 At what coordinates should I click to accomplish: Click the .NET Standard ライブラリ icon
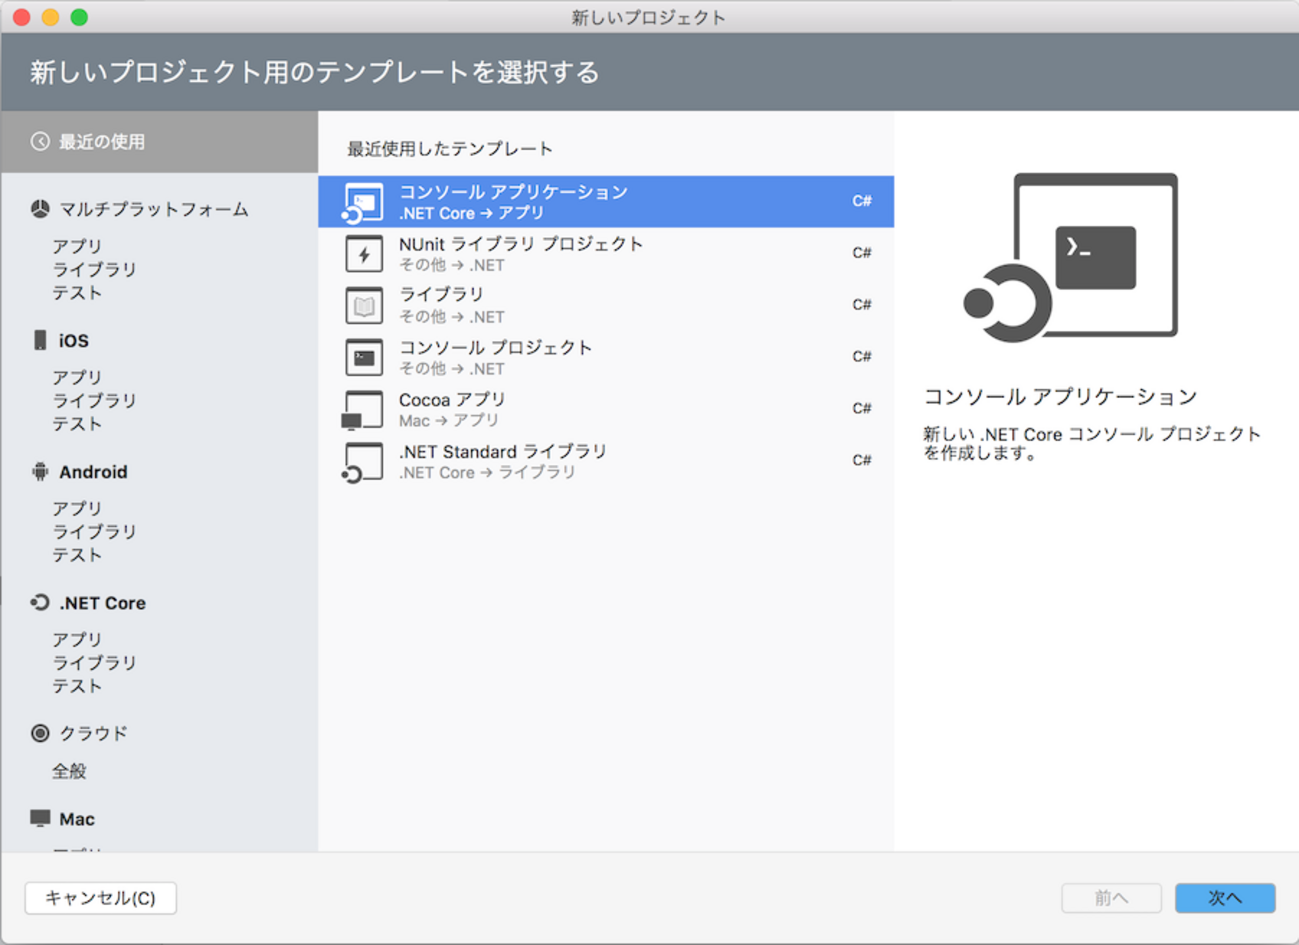362,462
